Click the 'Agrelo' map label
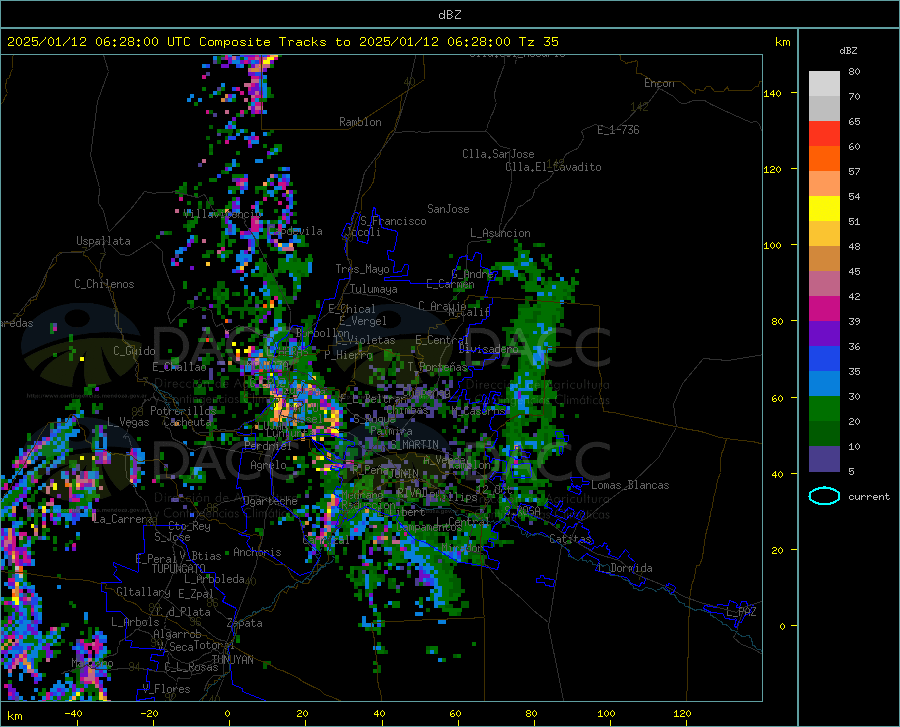This screenshot has width=900, height=727. [x=268, y=465]
